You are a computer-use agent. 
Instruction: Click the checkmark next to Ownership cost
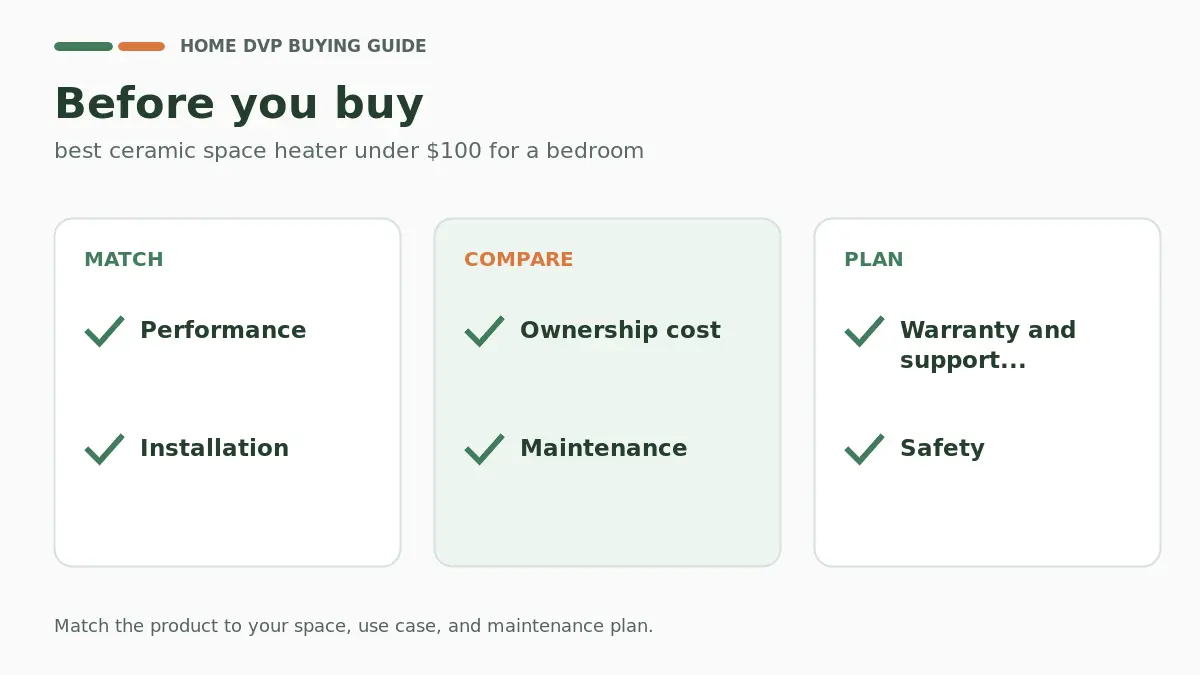tap(484, 331)
